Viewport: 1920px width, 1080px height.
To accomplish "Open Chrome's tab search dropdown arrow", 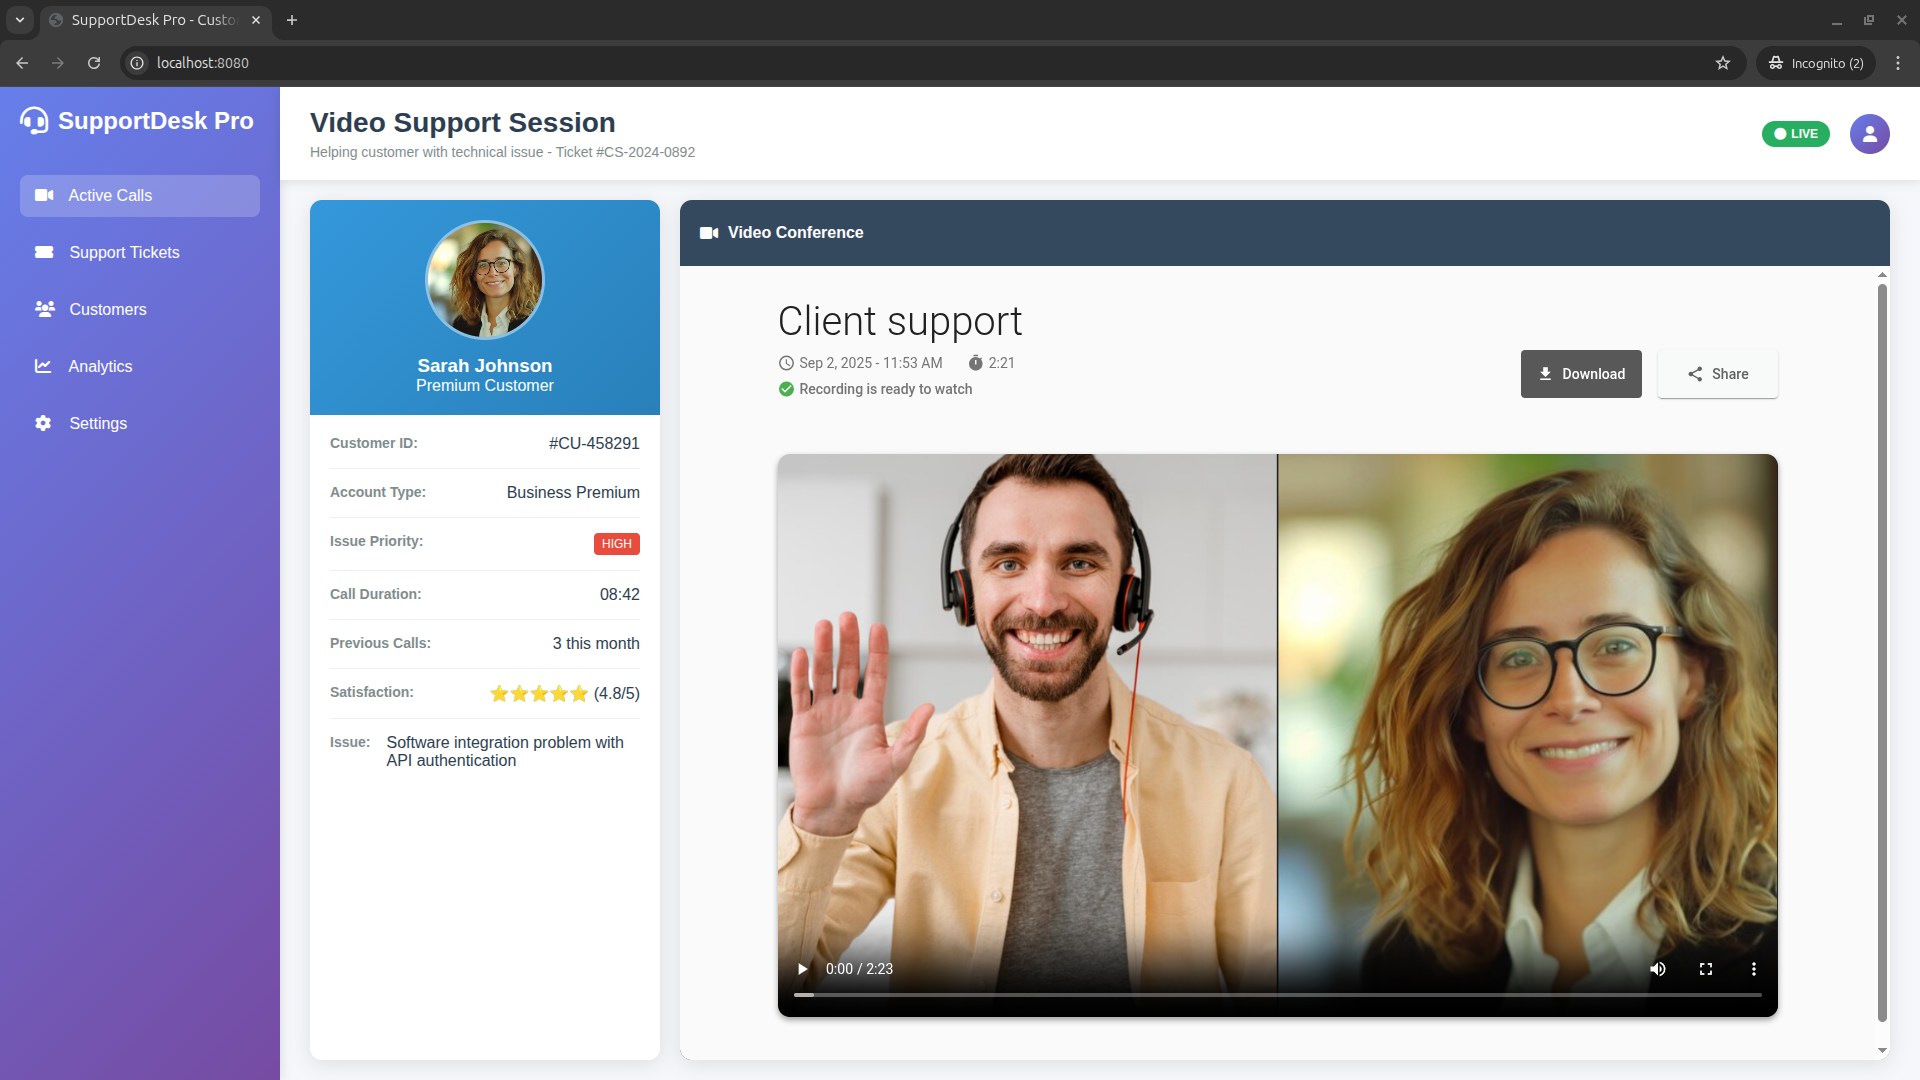I will click(x=19, y=20).
